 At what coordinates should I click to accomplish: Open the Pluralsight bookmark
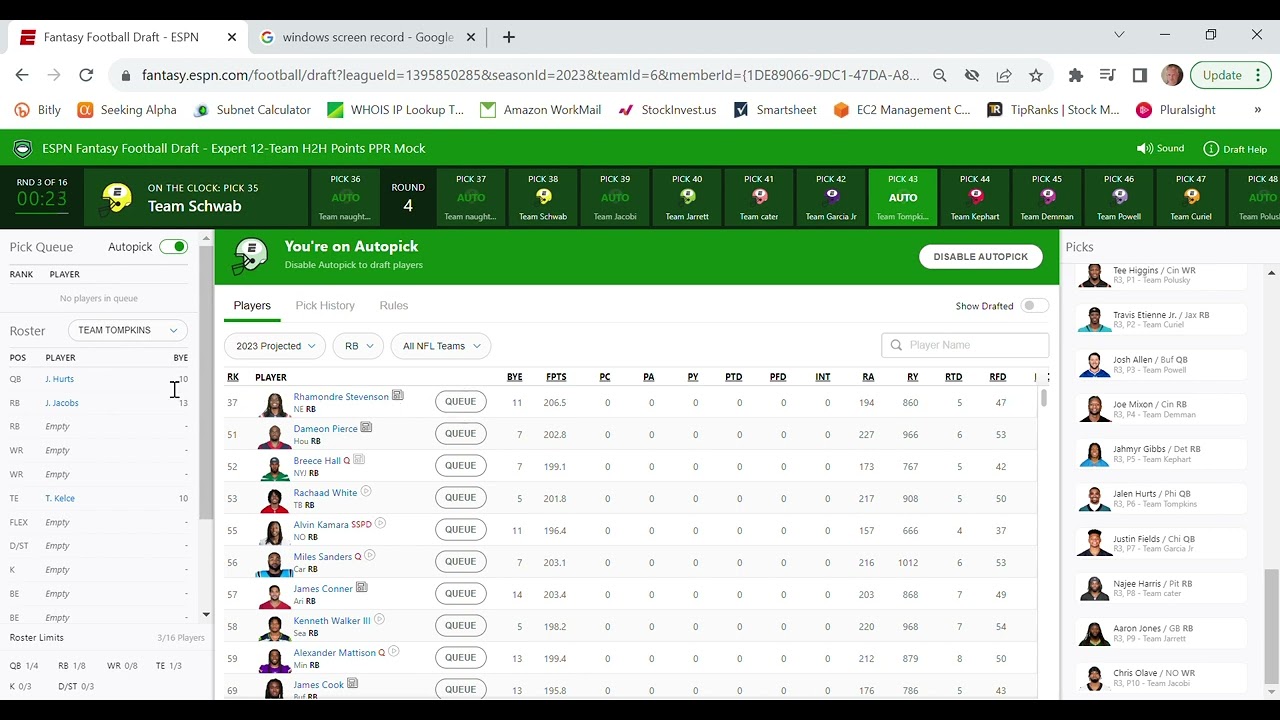(x=1176, y=110)
